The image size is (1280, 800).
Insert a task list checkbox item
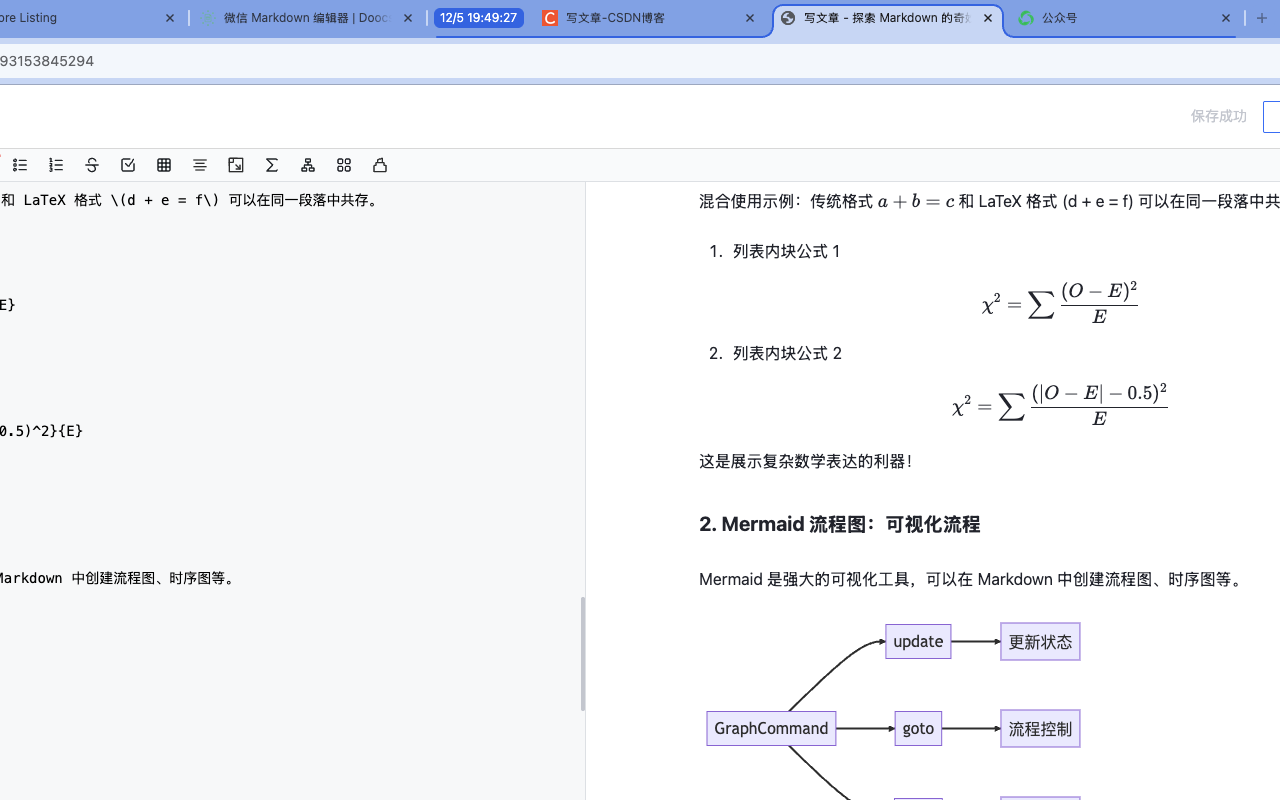click(127, 165)
